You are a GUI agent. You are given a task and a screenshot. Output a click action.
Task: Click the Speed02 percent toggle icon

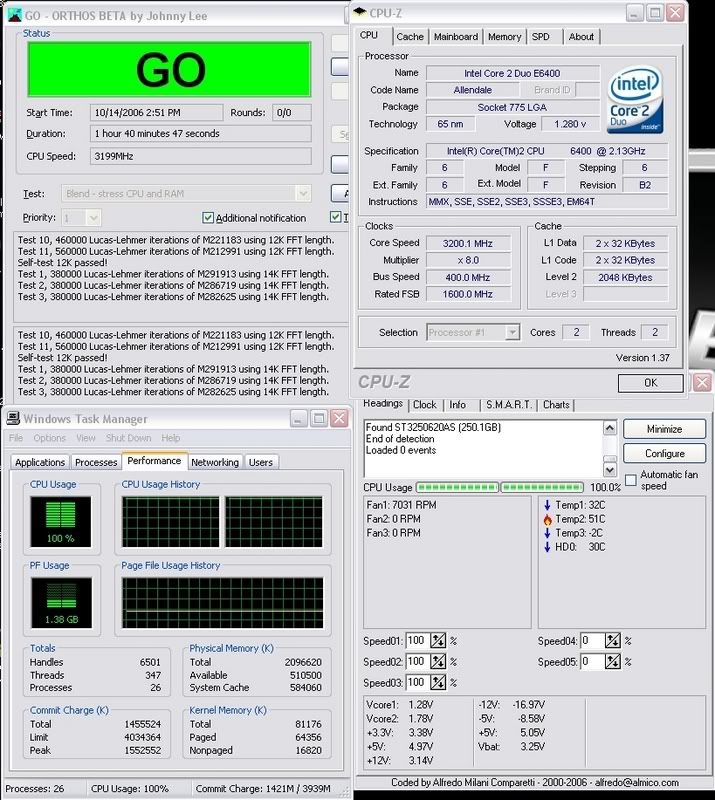[438, 661]
